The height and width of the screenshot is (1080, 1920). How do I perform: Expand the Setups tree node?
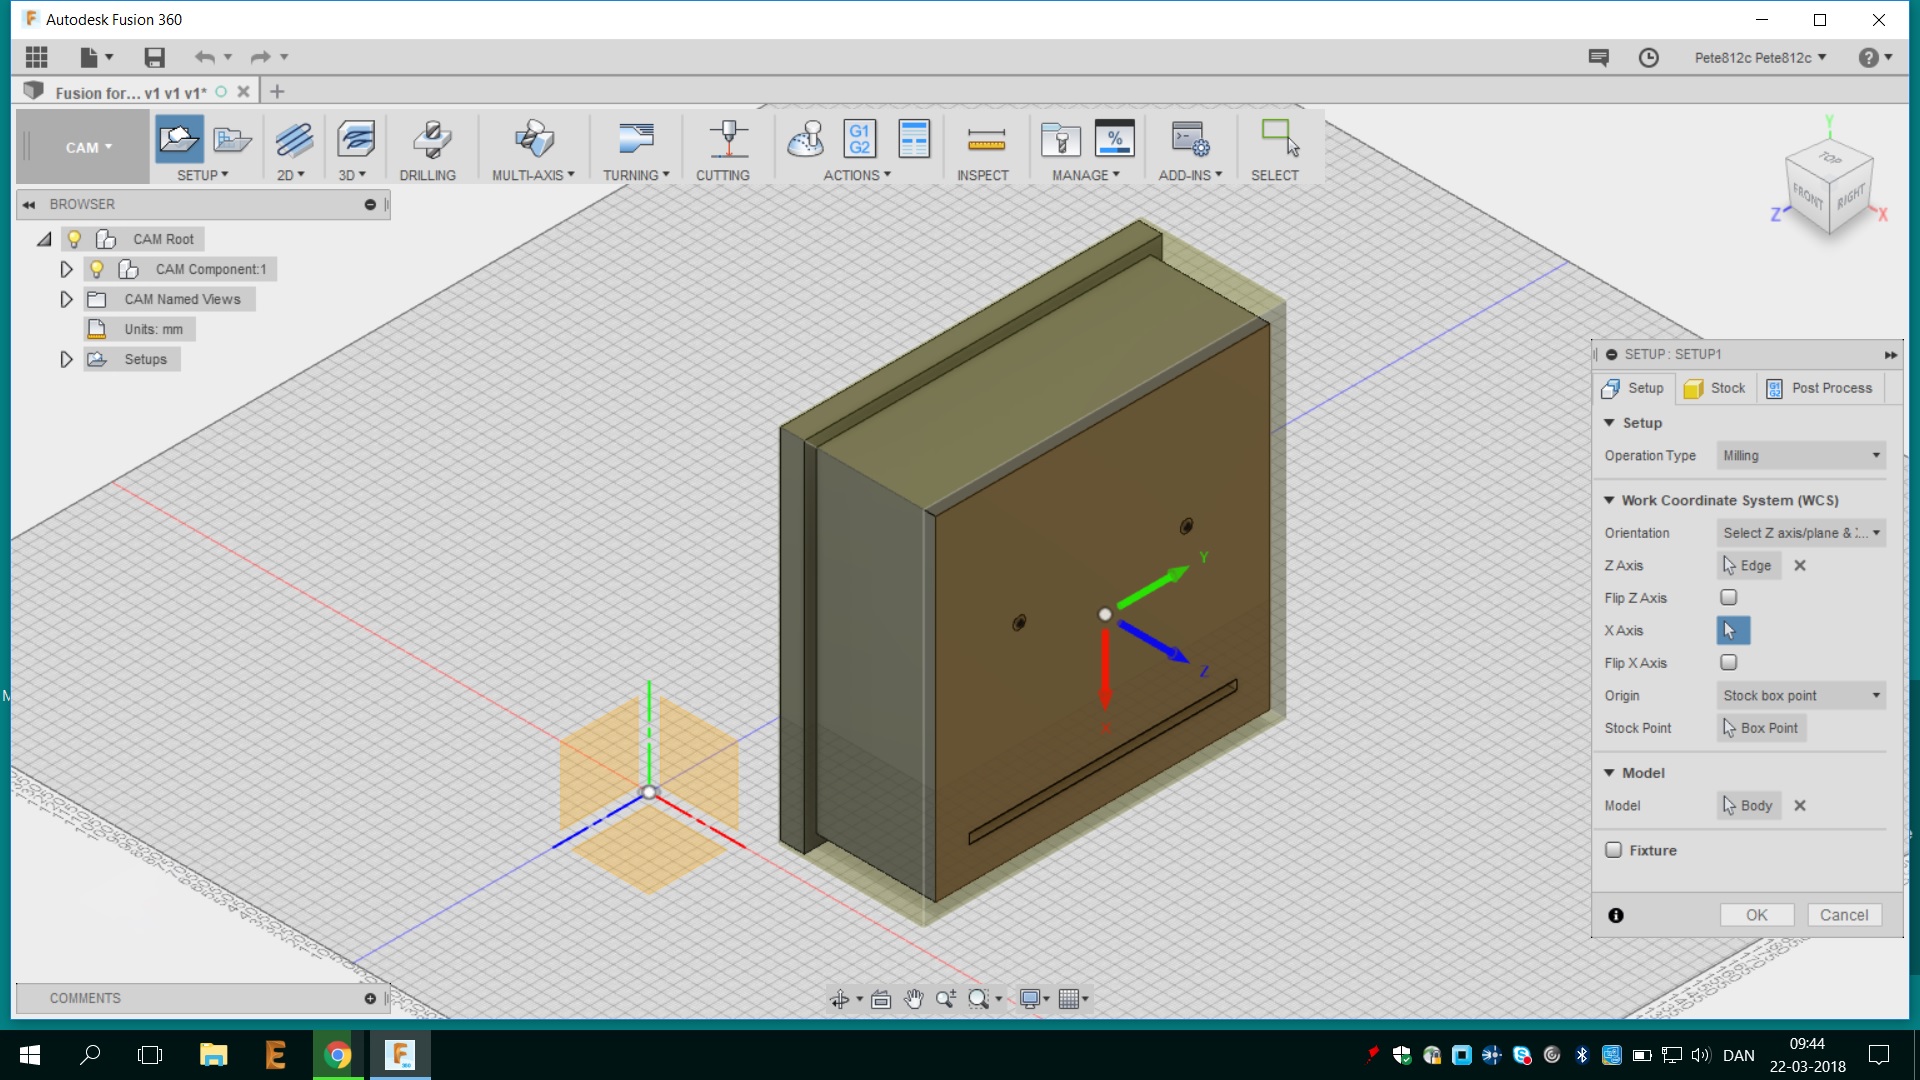(x=66, y=359)
